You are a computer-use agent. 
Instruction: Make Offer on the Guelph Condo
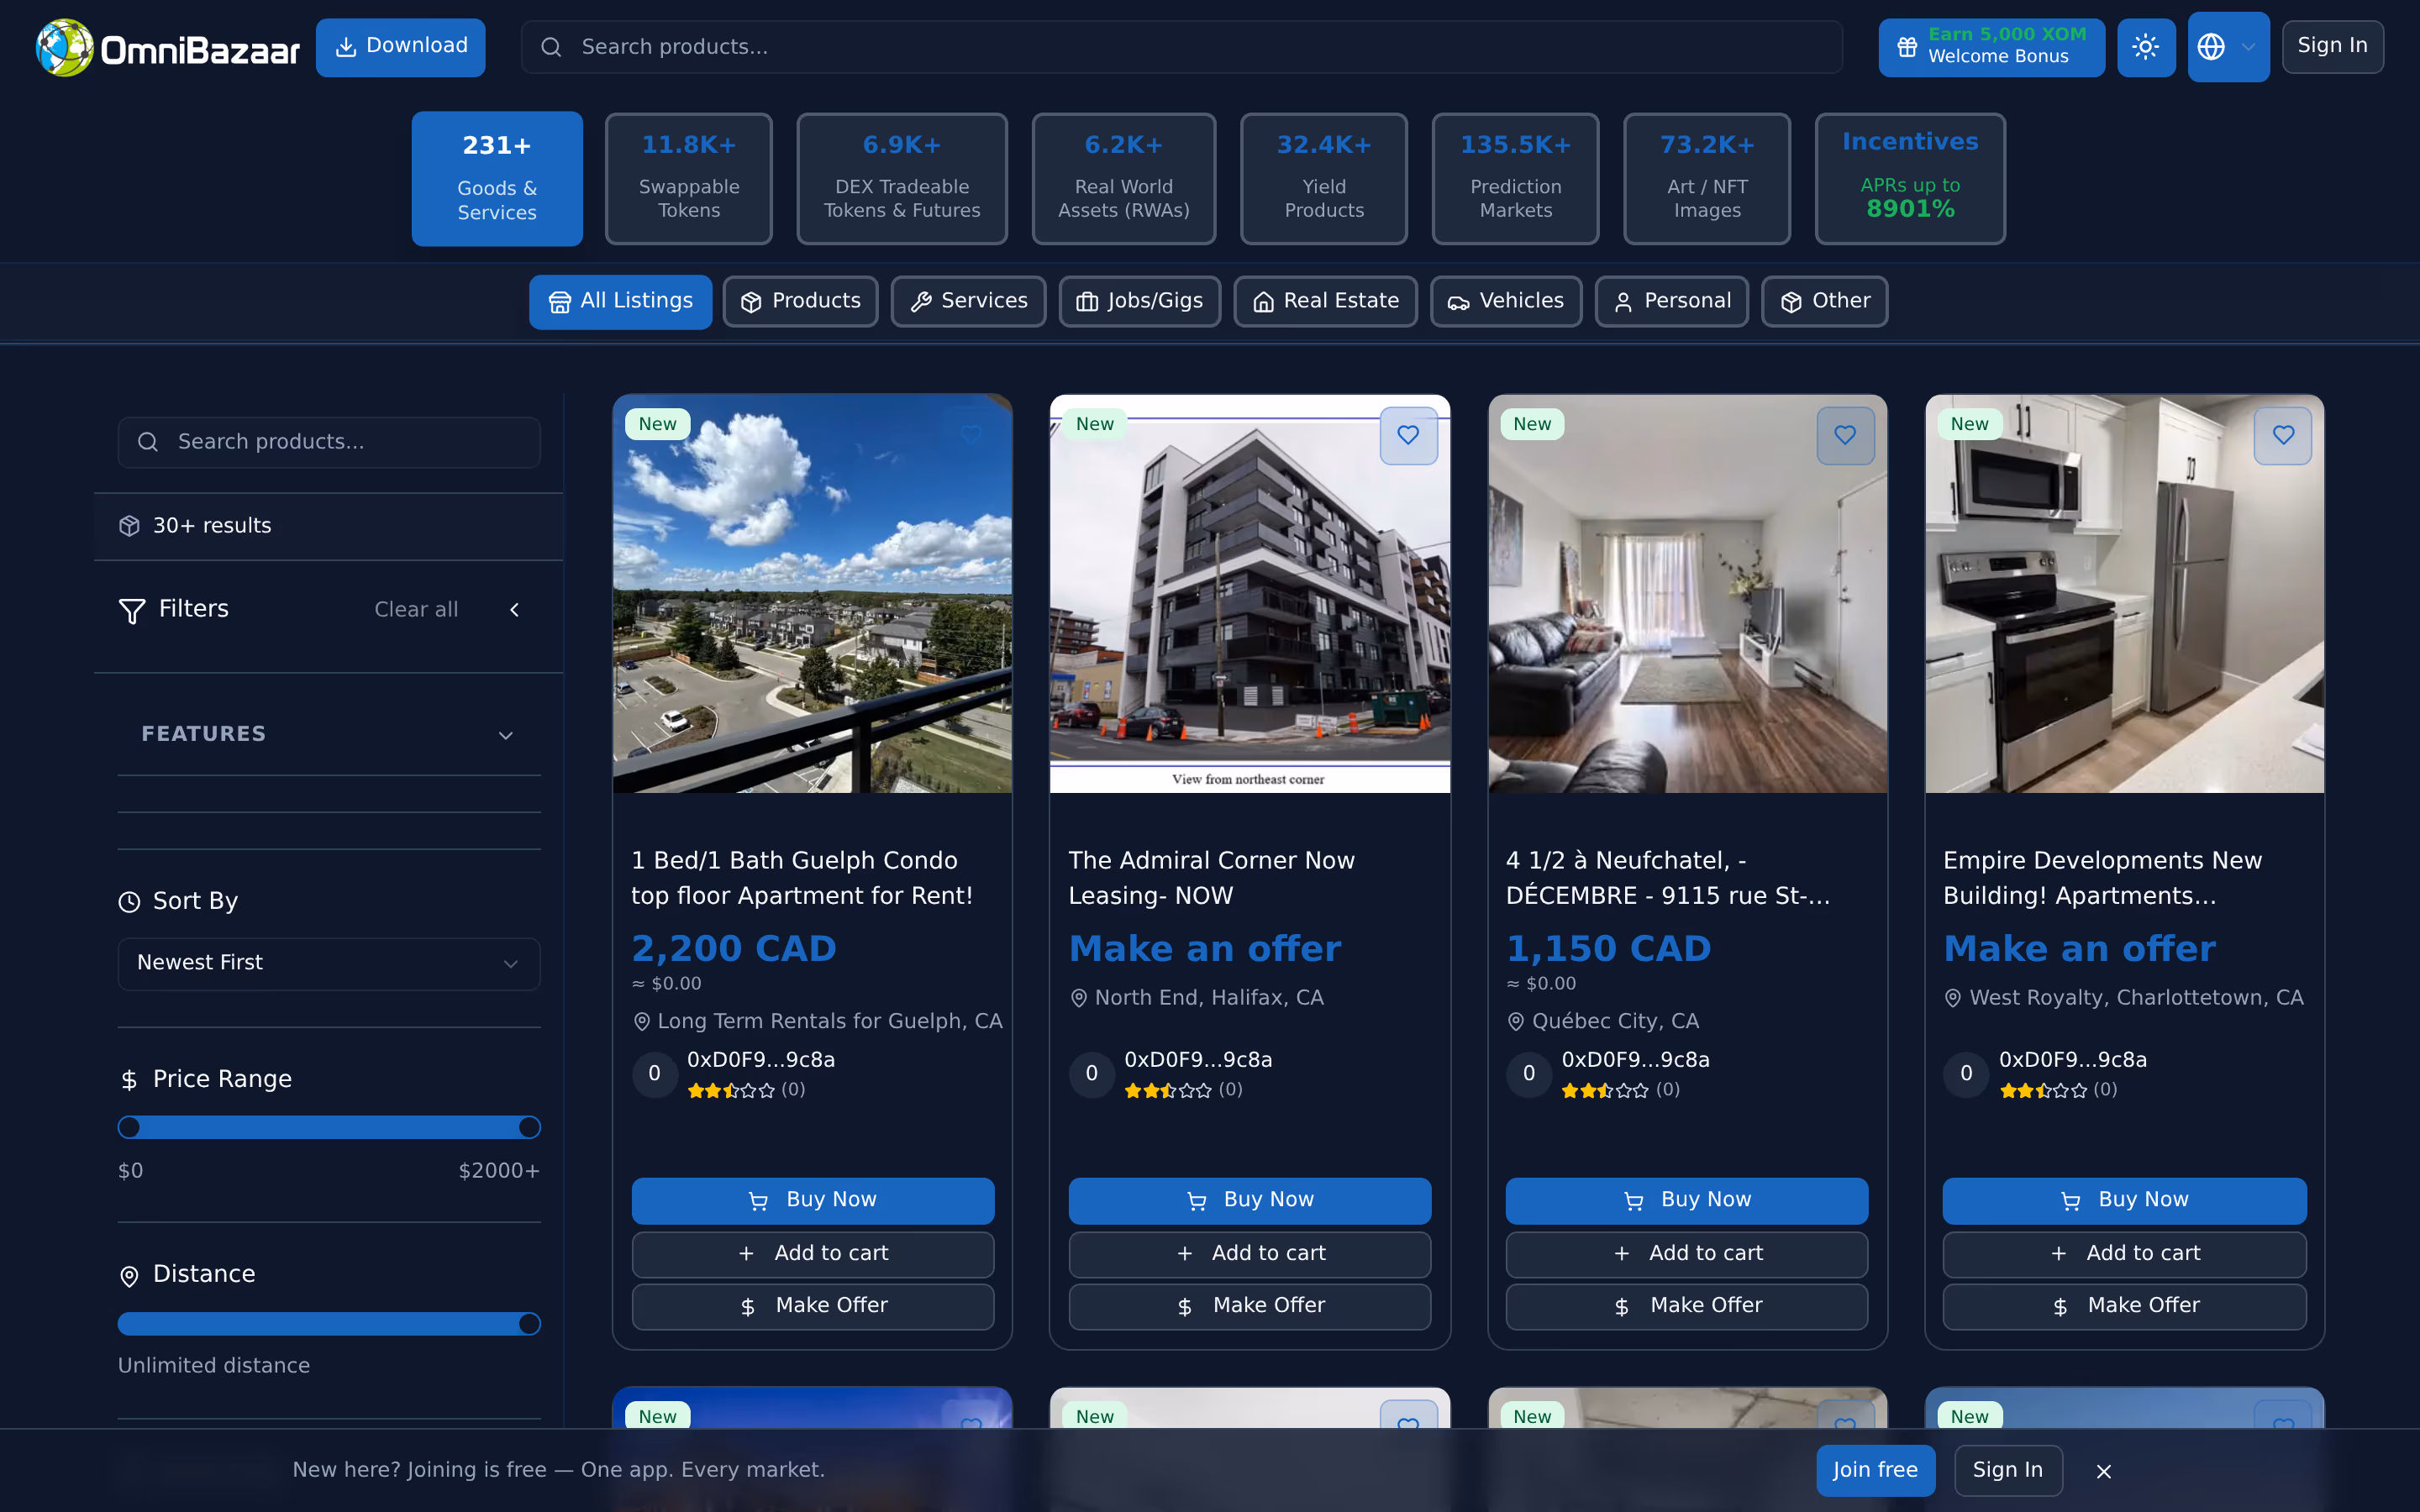click(812, 1306)
